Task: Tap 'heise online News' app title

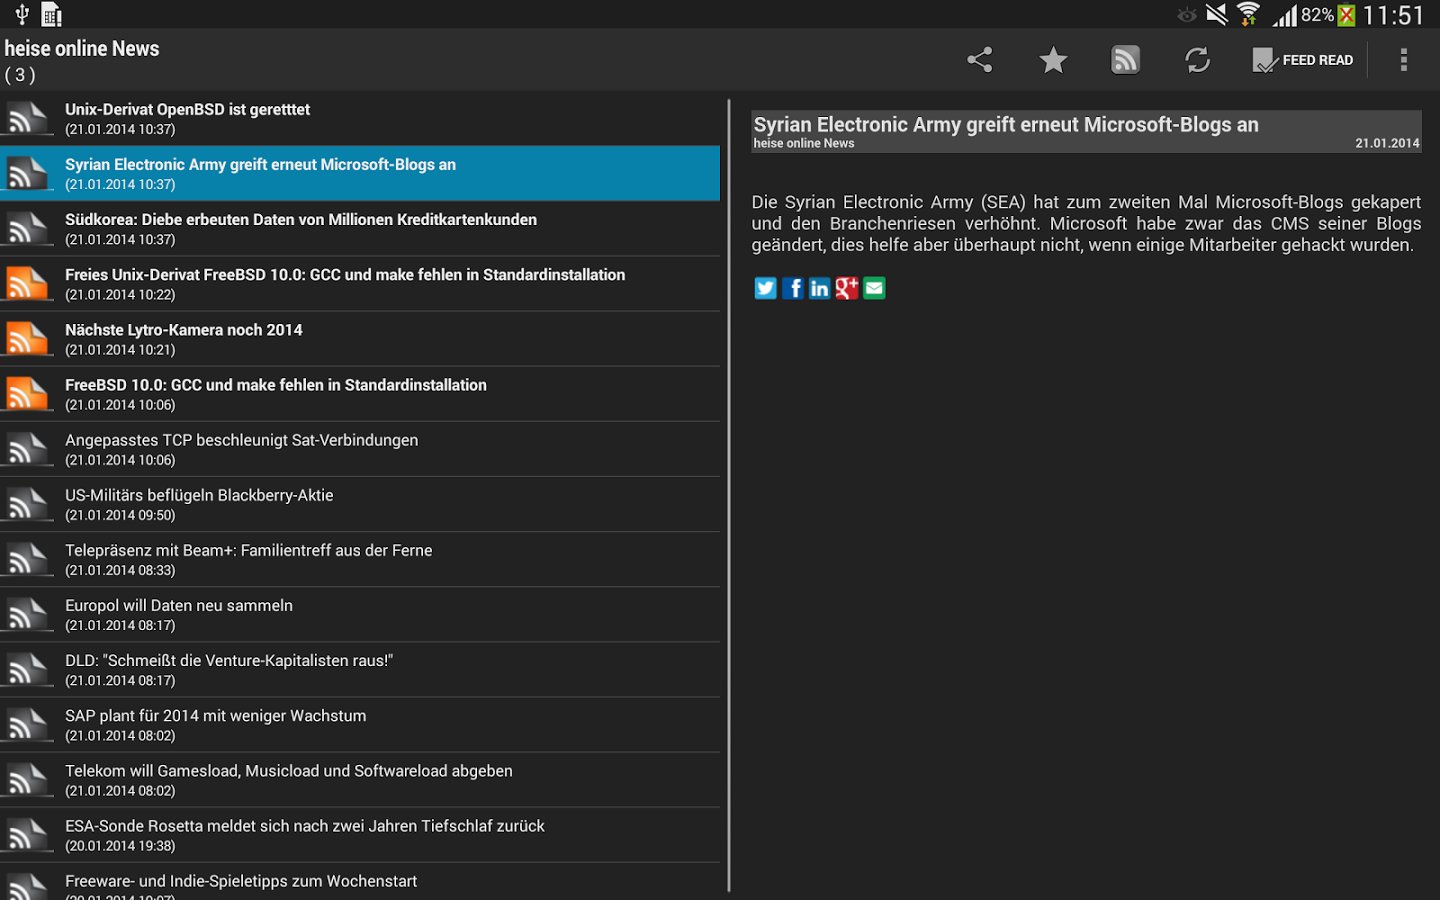Action: [82, 48]
